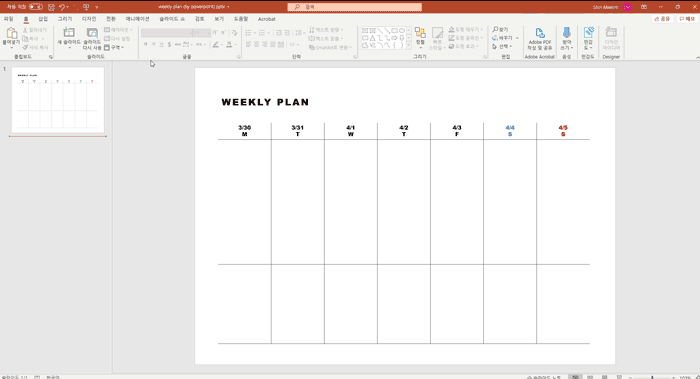Click the Undo arrow icon
The image size is (700, 379).
pyautogui.click(x=62, y=7)
